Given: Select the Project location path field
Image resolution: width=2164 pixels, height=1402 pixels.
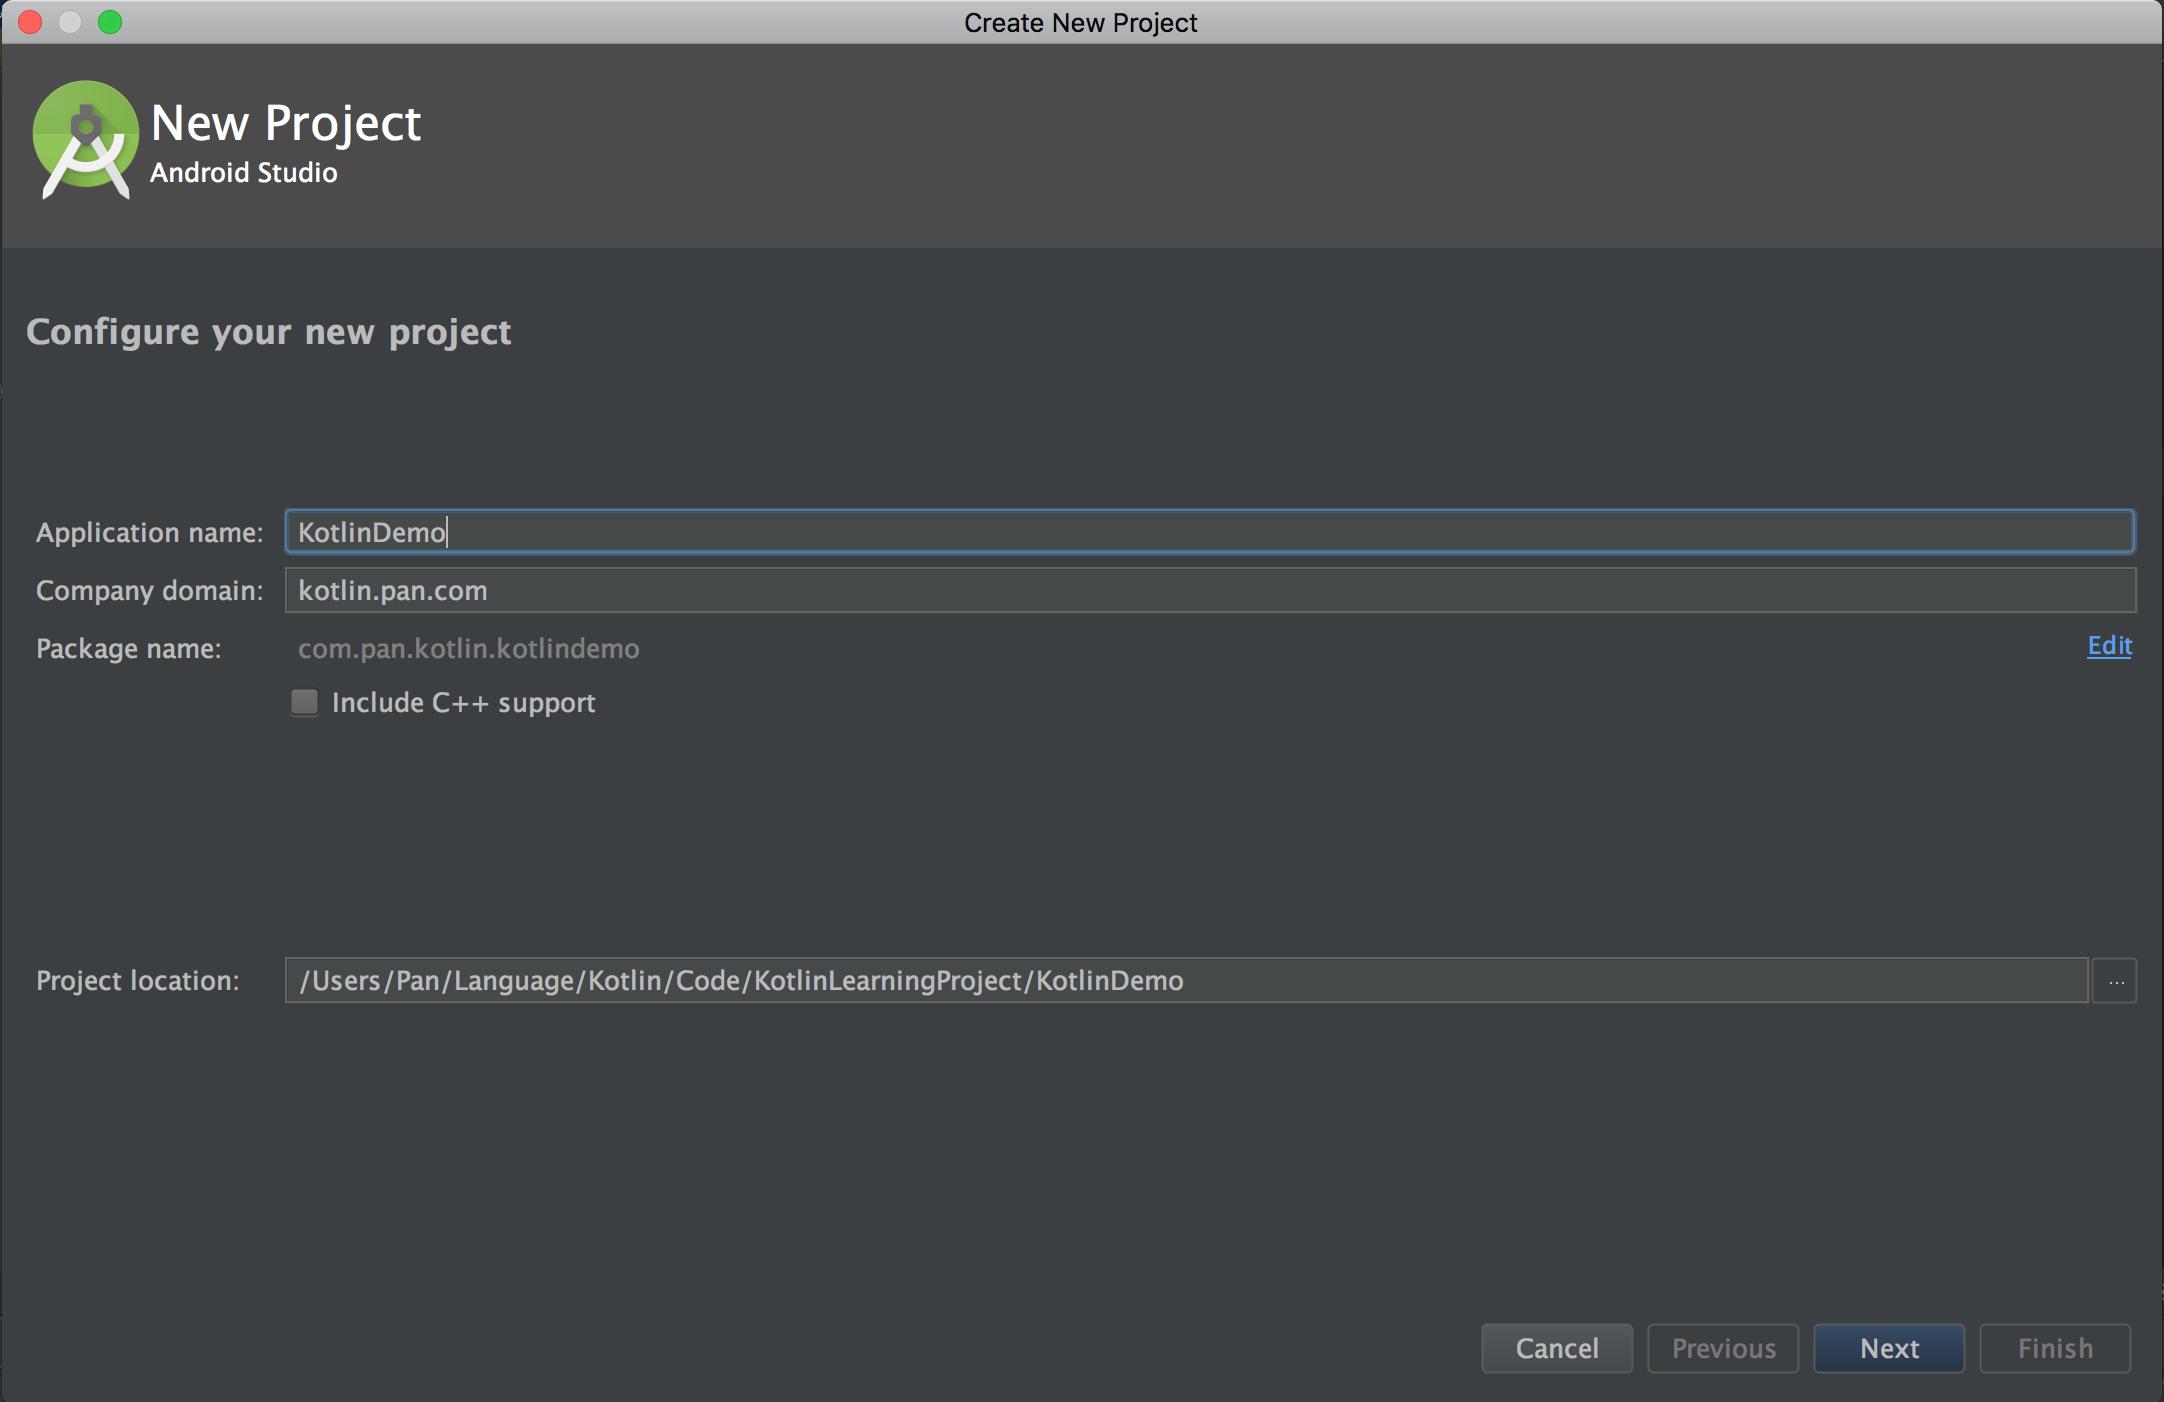Looking at the screenshot, I should (x=1186, y=981).
